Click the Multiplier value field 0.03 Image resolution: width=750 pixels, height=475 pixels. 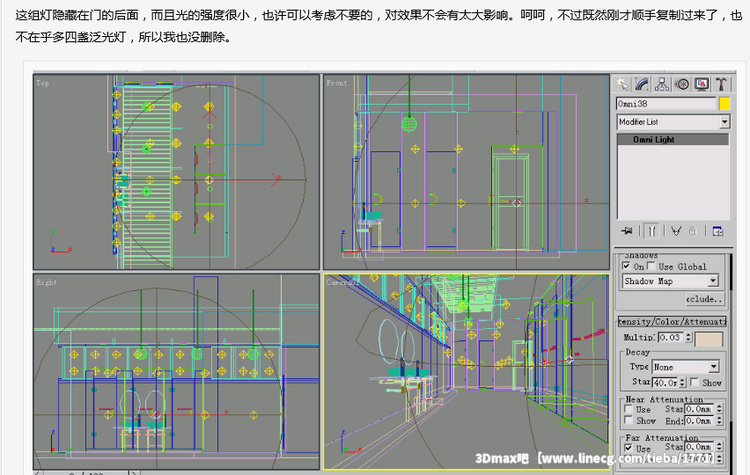point(670,337)
